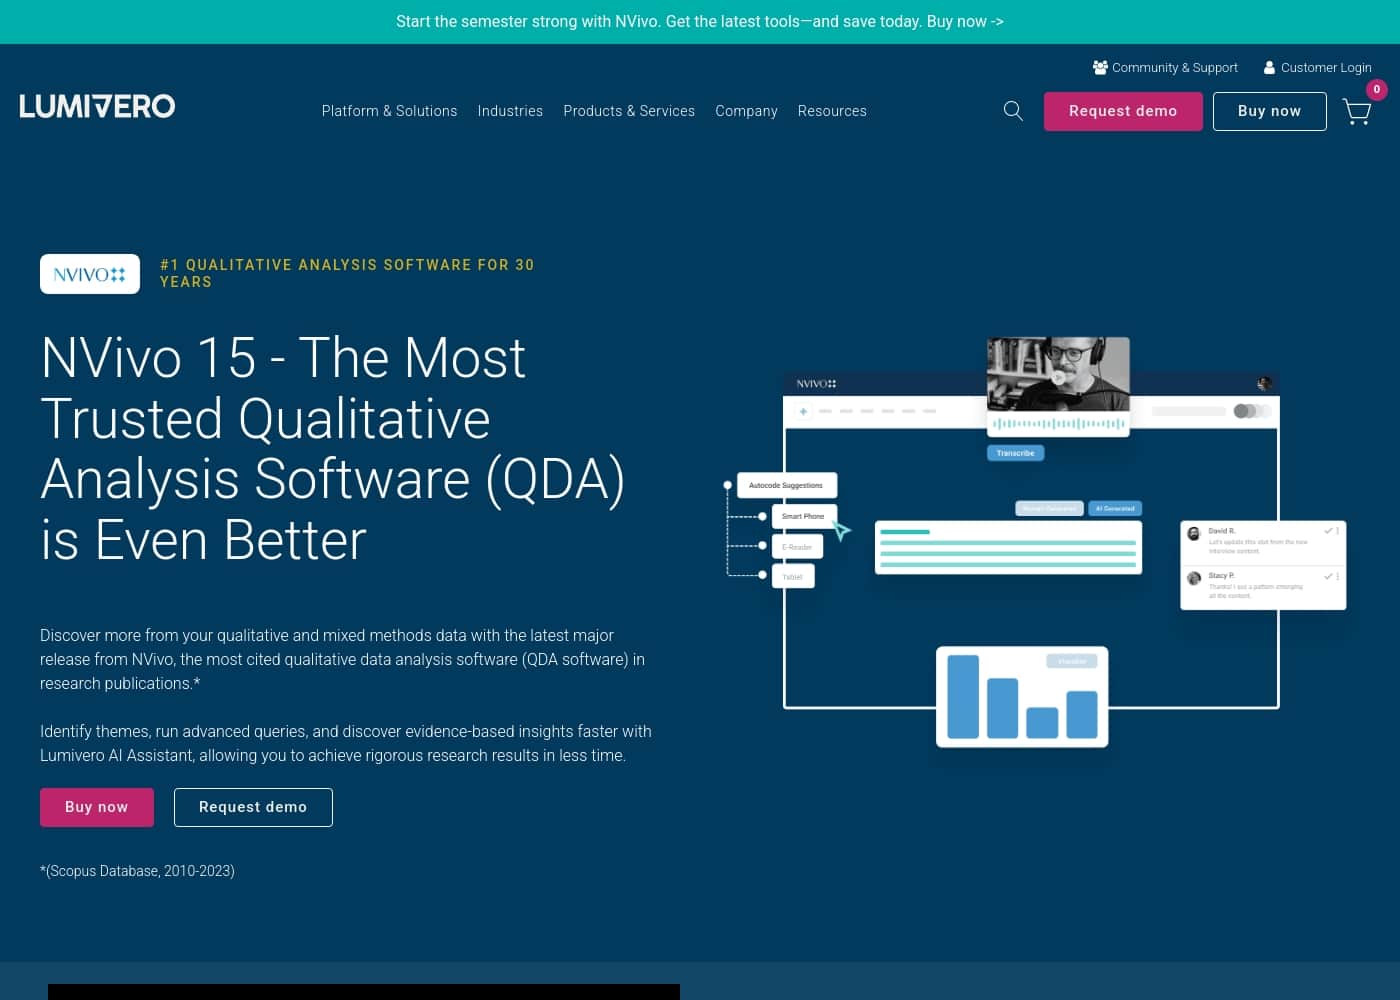
Task: Open the site search magnifier icon
Action: click(1013, 111)
